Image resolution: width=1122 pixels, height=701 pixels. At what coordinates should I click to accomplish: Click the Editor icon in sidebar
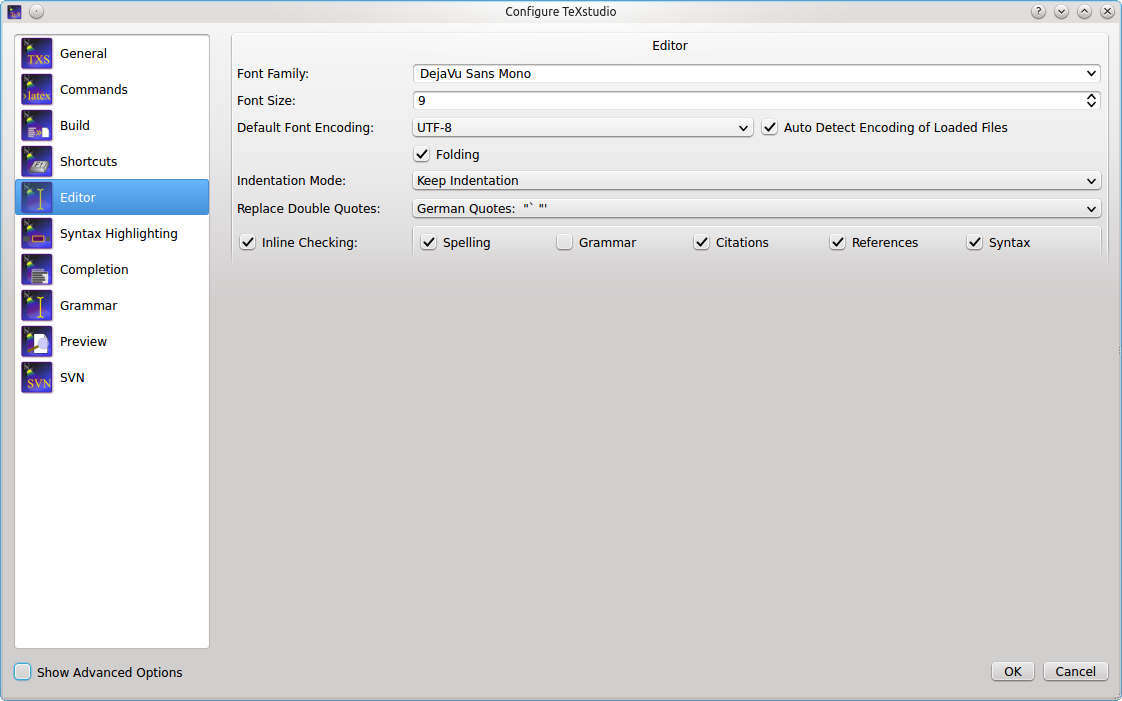pos(36,197)
